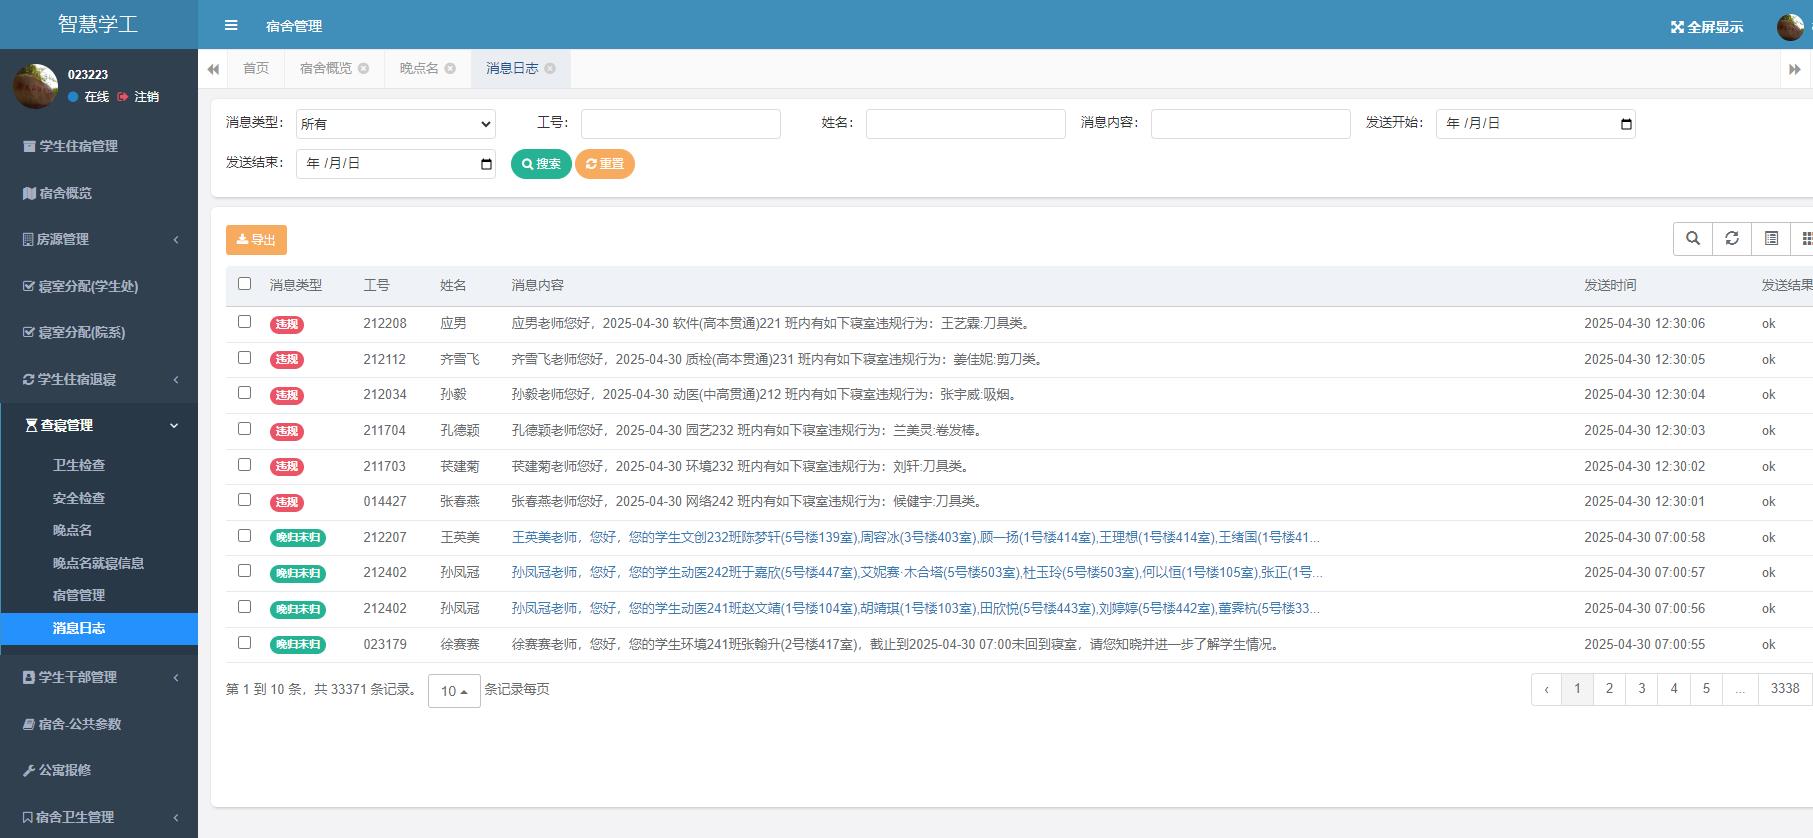Click the 注销 logout link
Image resolution: width=1813 pixels, height=838 pixels.
click(139, 97)
